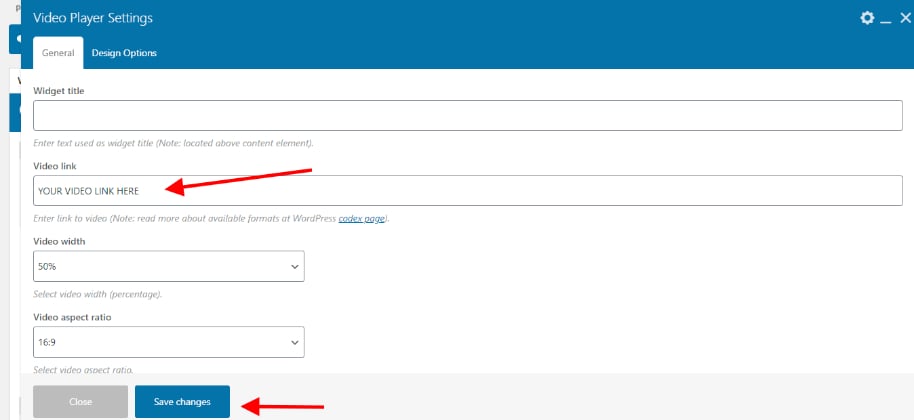Focus the Widget title text field

click(x=467, y=115)
